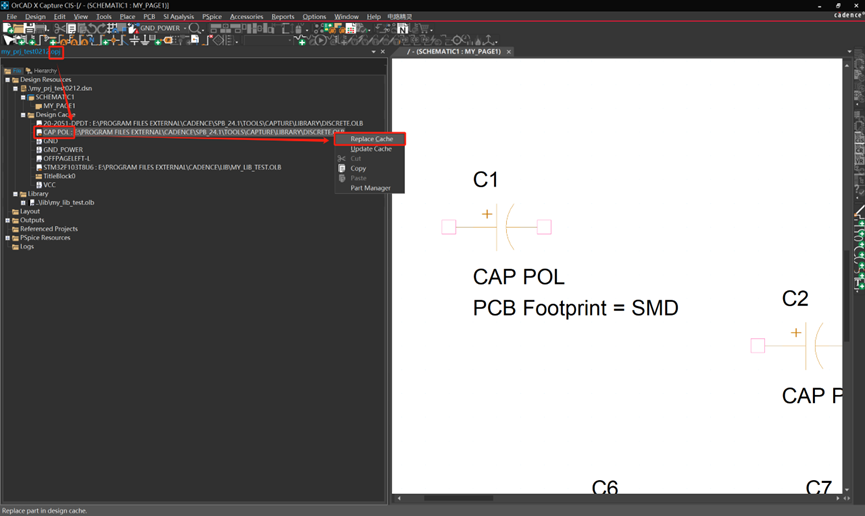Viewport: 865px width, 516px height.
Task: Select the CAP POL cache entry
Action: [x=194, y=132]
